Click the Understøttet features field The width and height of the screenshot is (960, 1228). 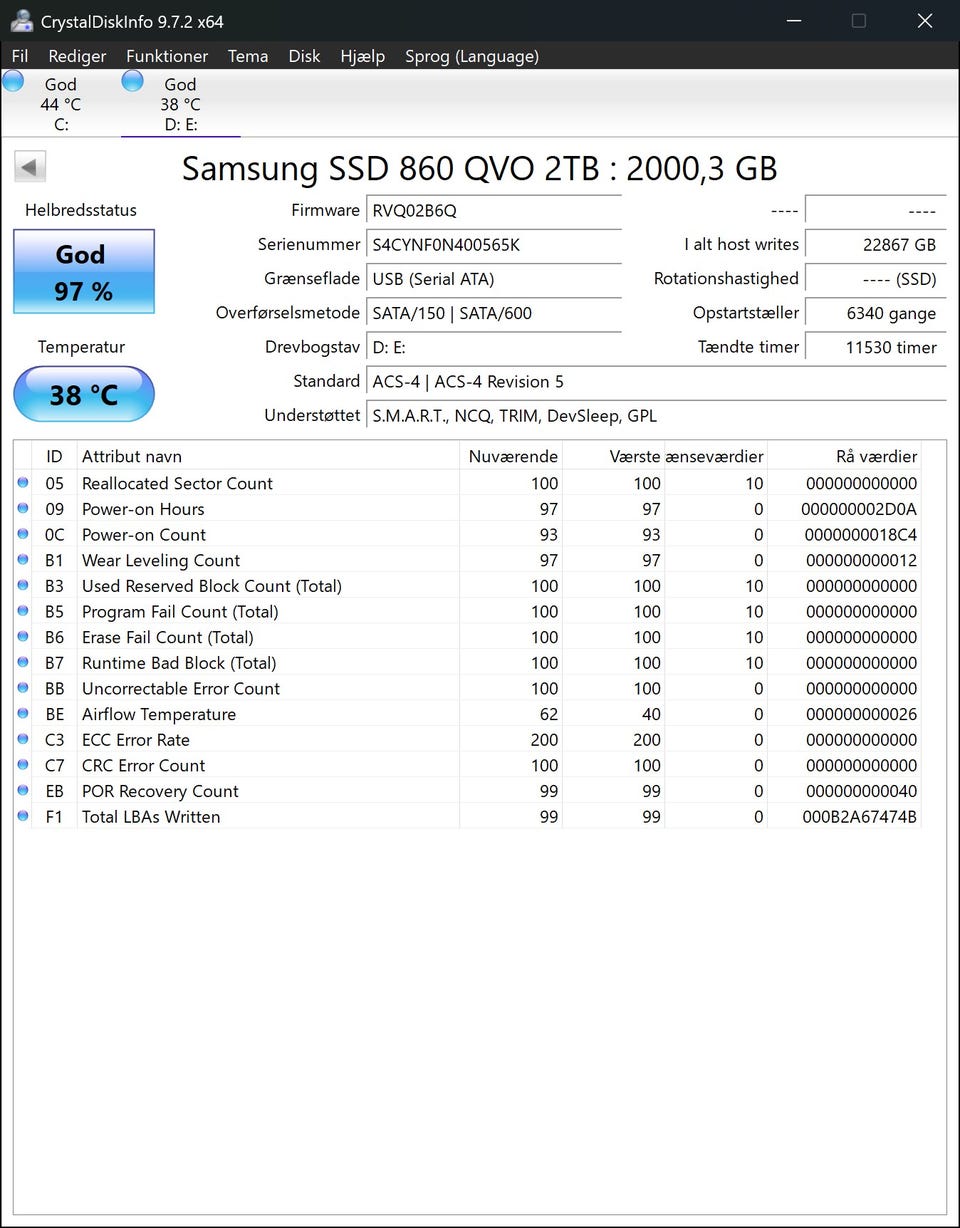[656, 415]
